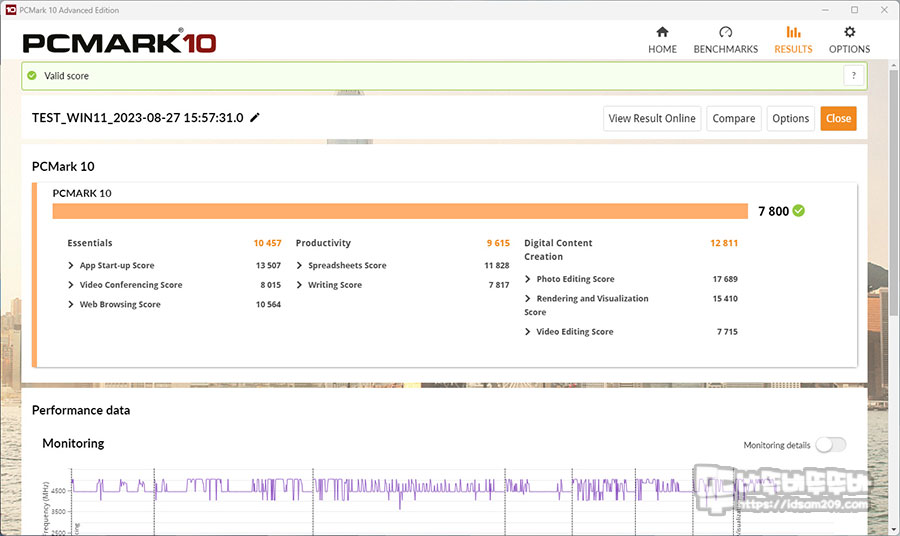Screen dimensions: 900x536
Task: Click the Productivity heading
Action: [323, 243]
